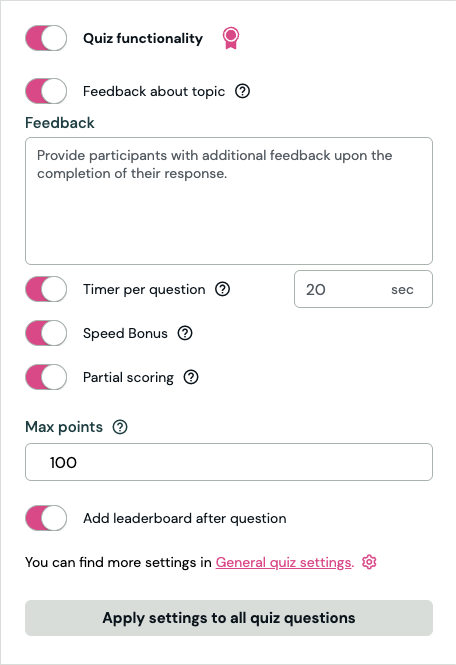Turn off Feedback about topic switch

tap(46, 91)
